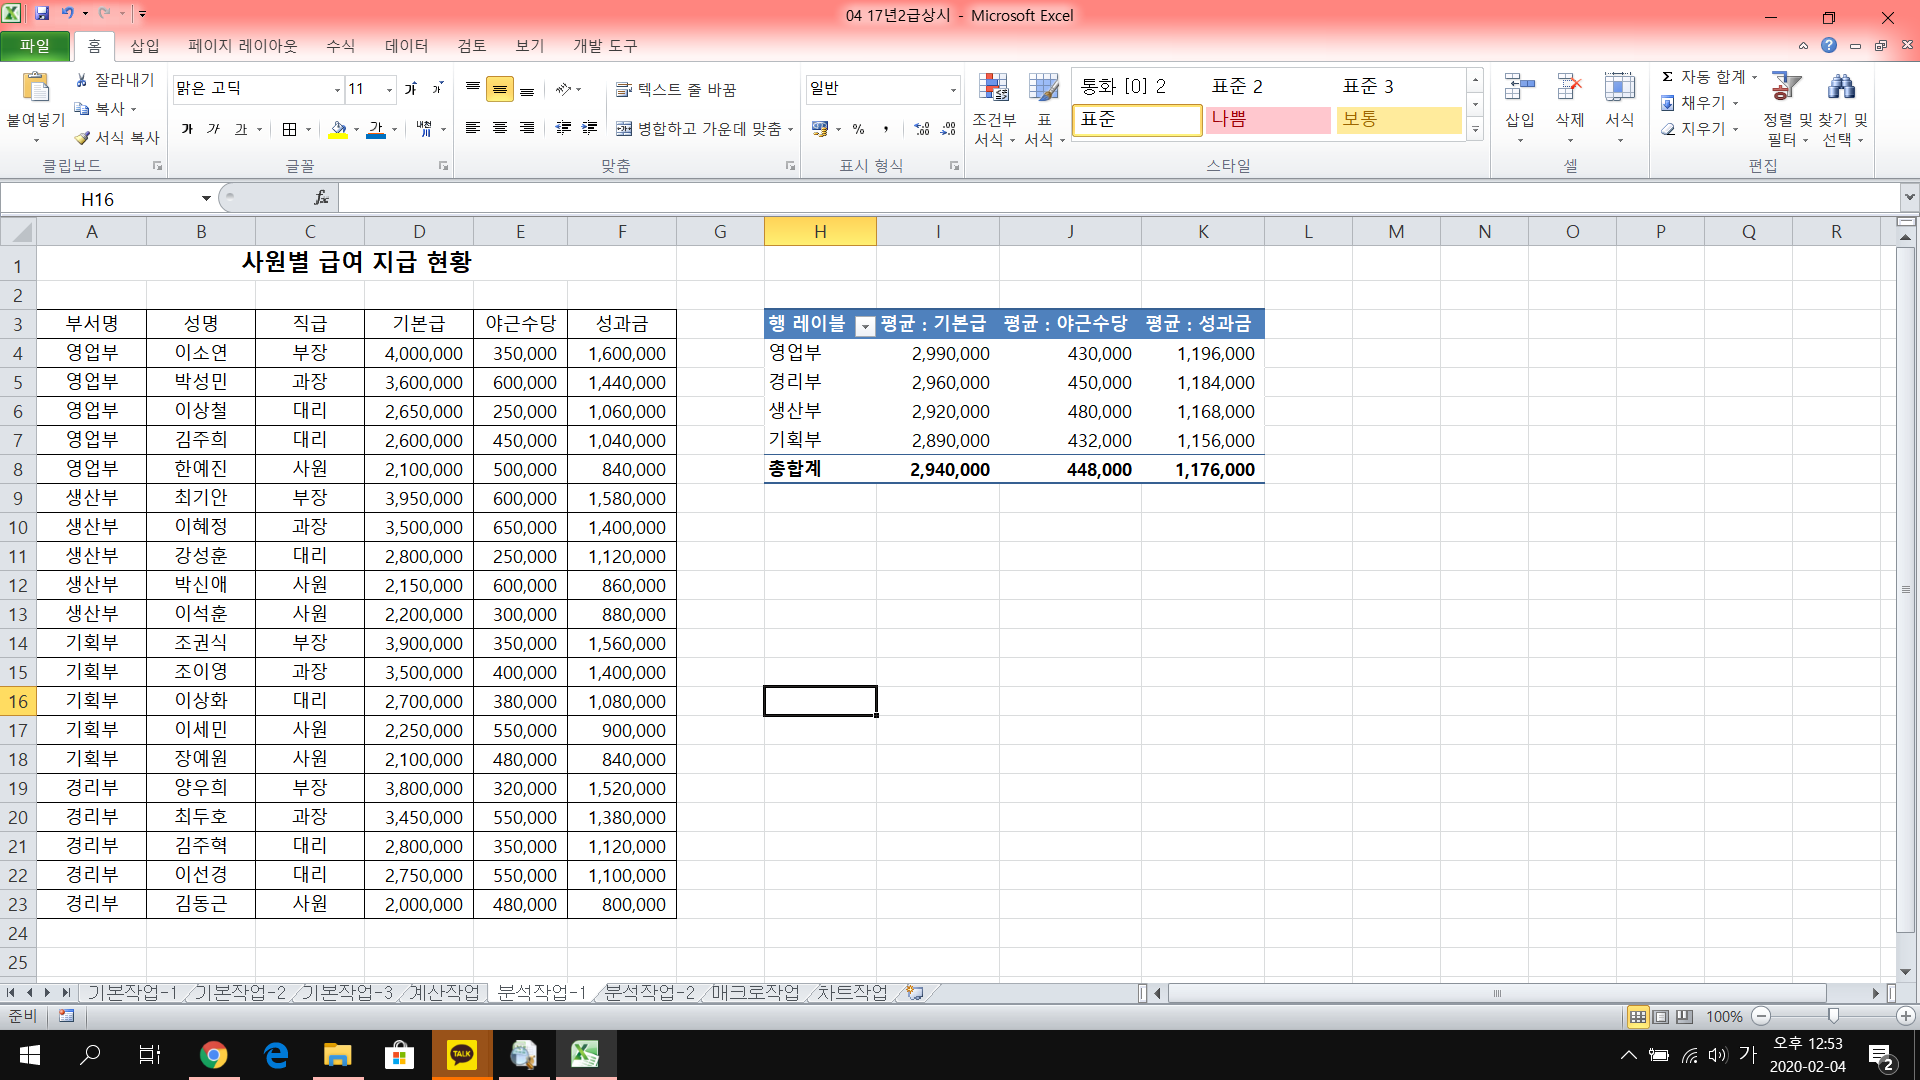
Task: Toggle bold formatting (가)
Action: 187,129
